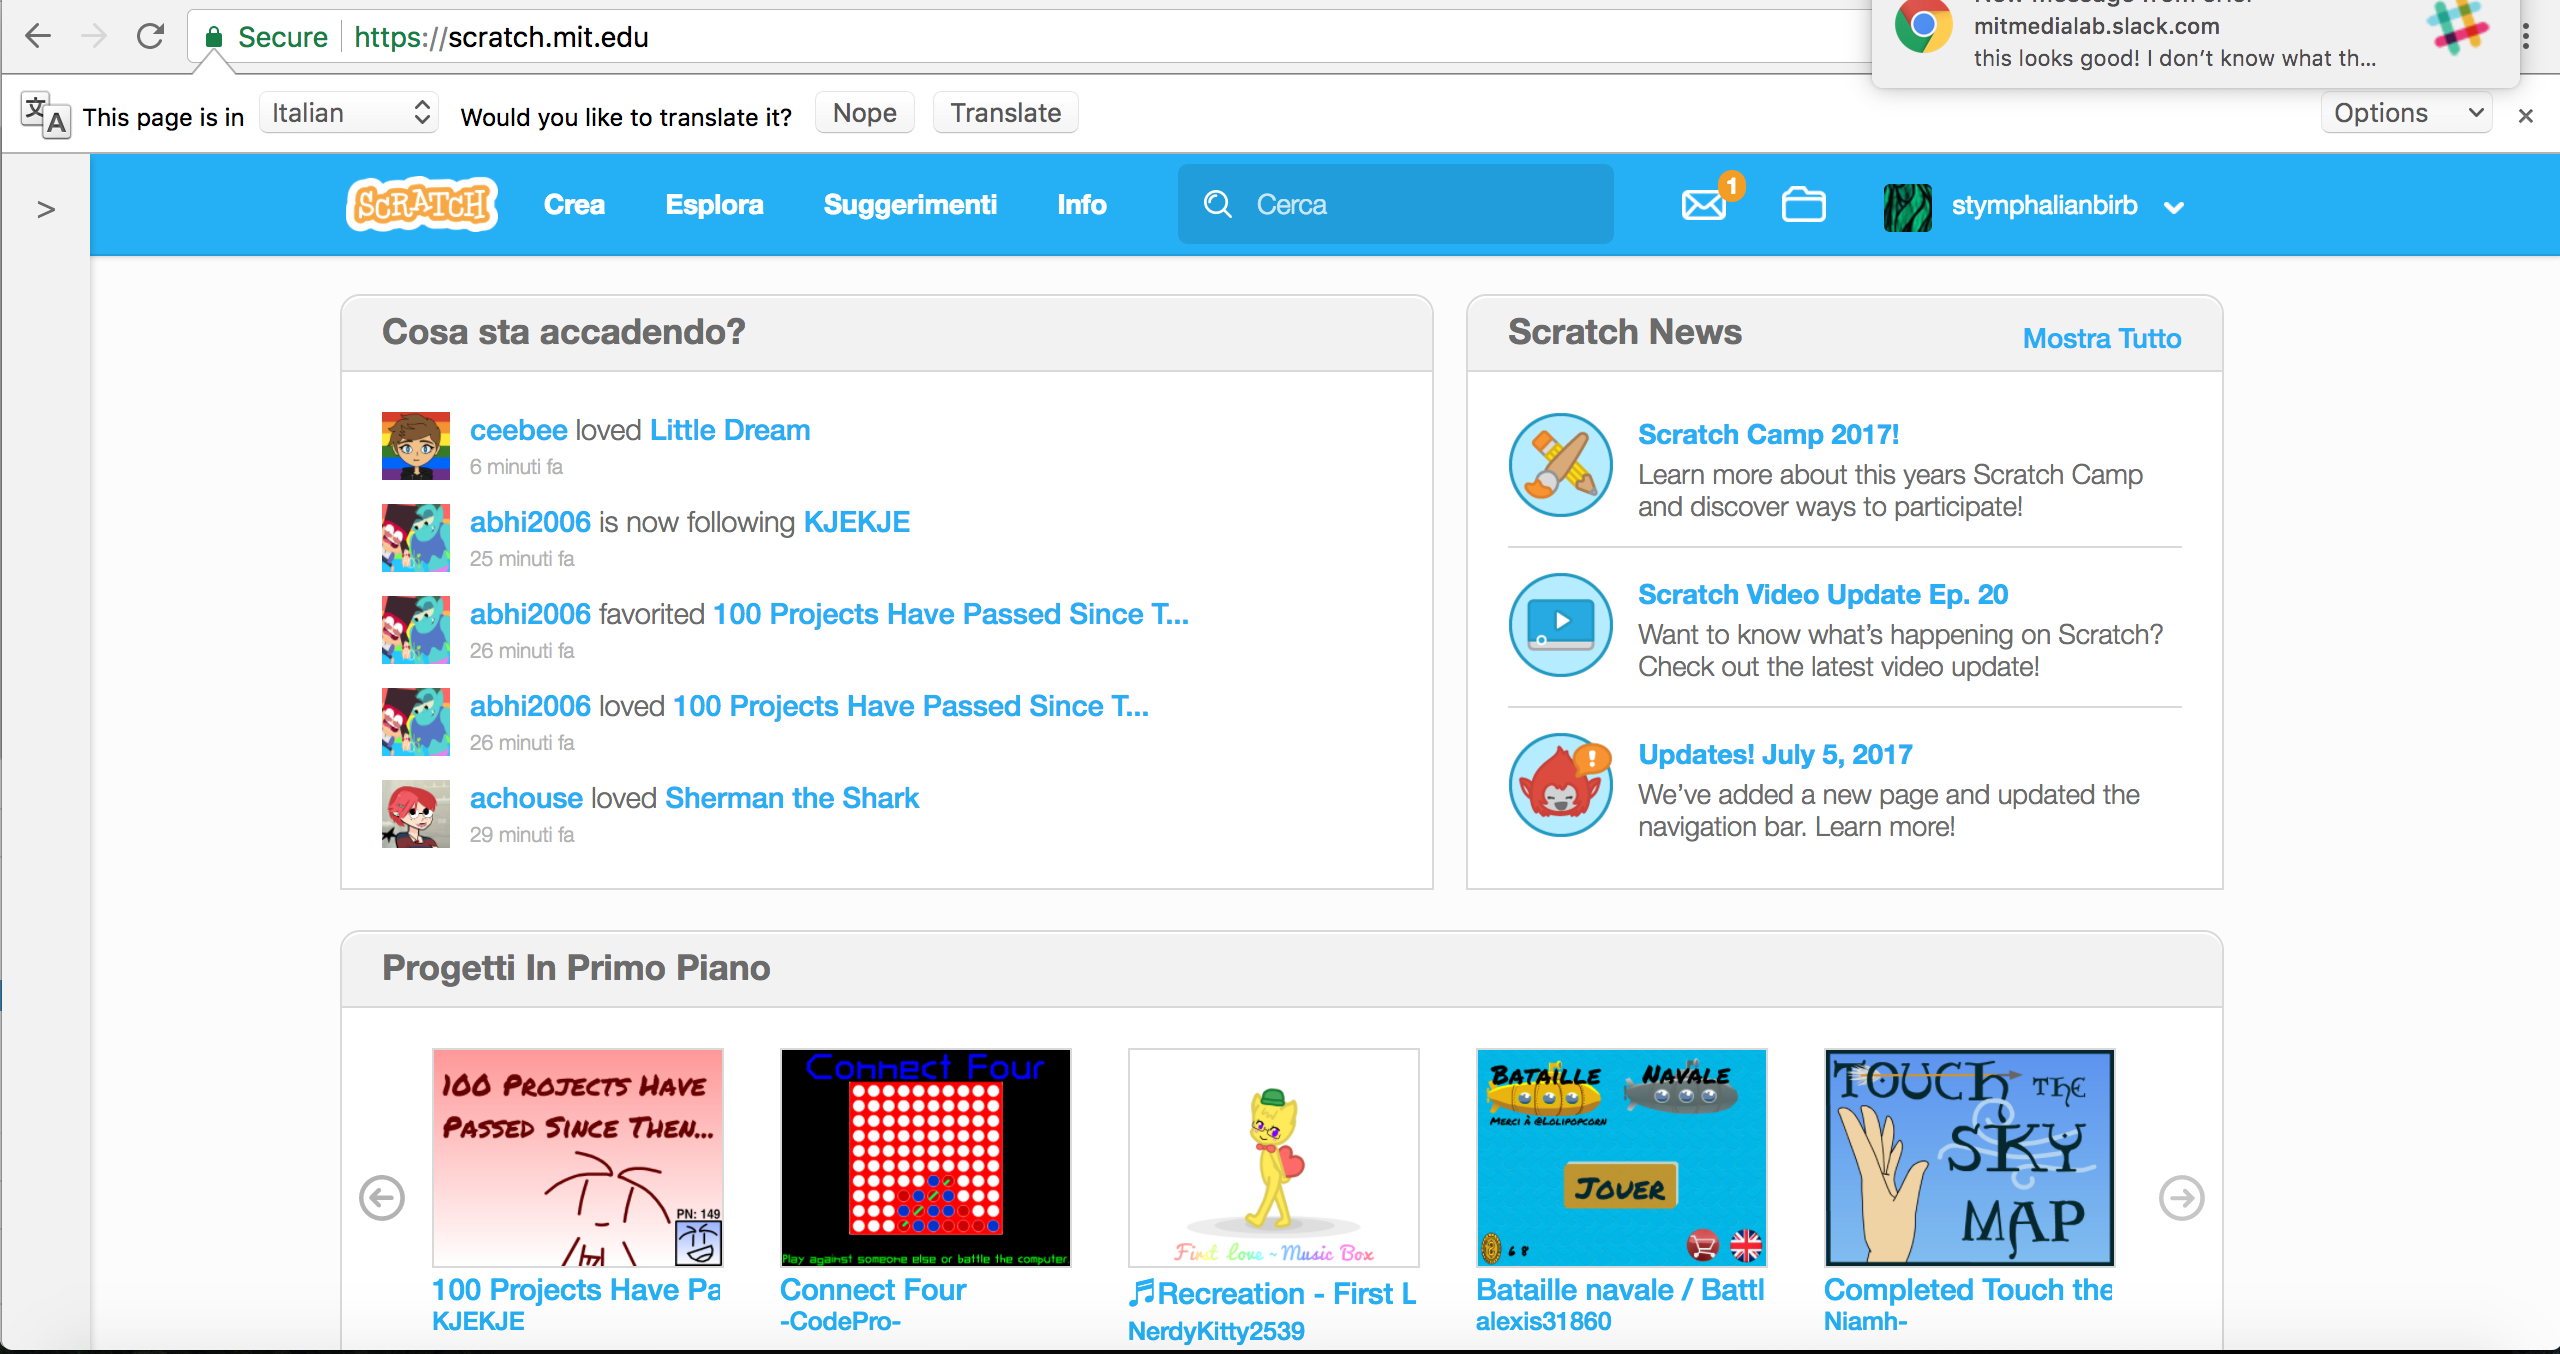This screenshot has height=1354, width=2560.
Task: Open the Crea menu item
Action: coord(574,204)
